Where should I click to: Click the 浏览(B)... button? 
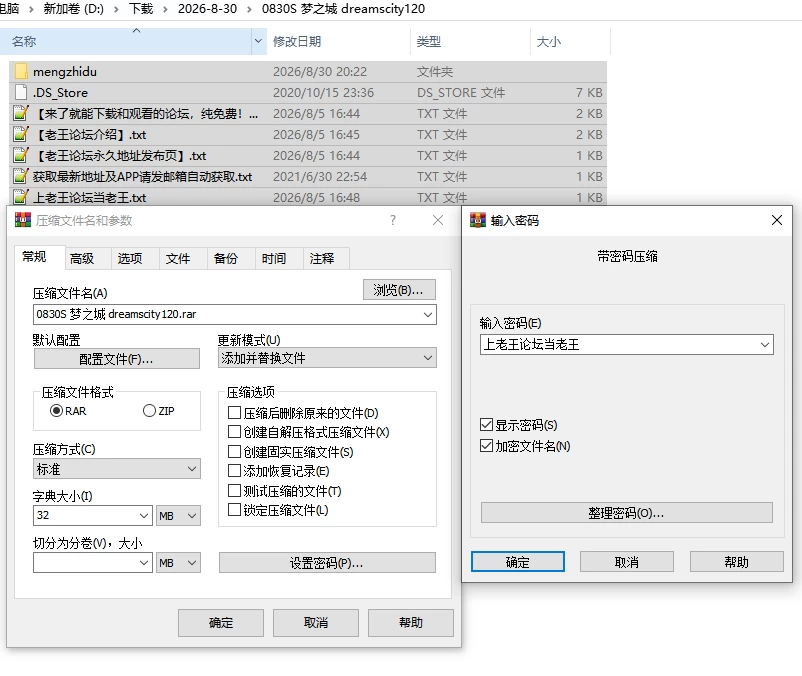tap(399, 290)
